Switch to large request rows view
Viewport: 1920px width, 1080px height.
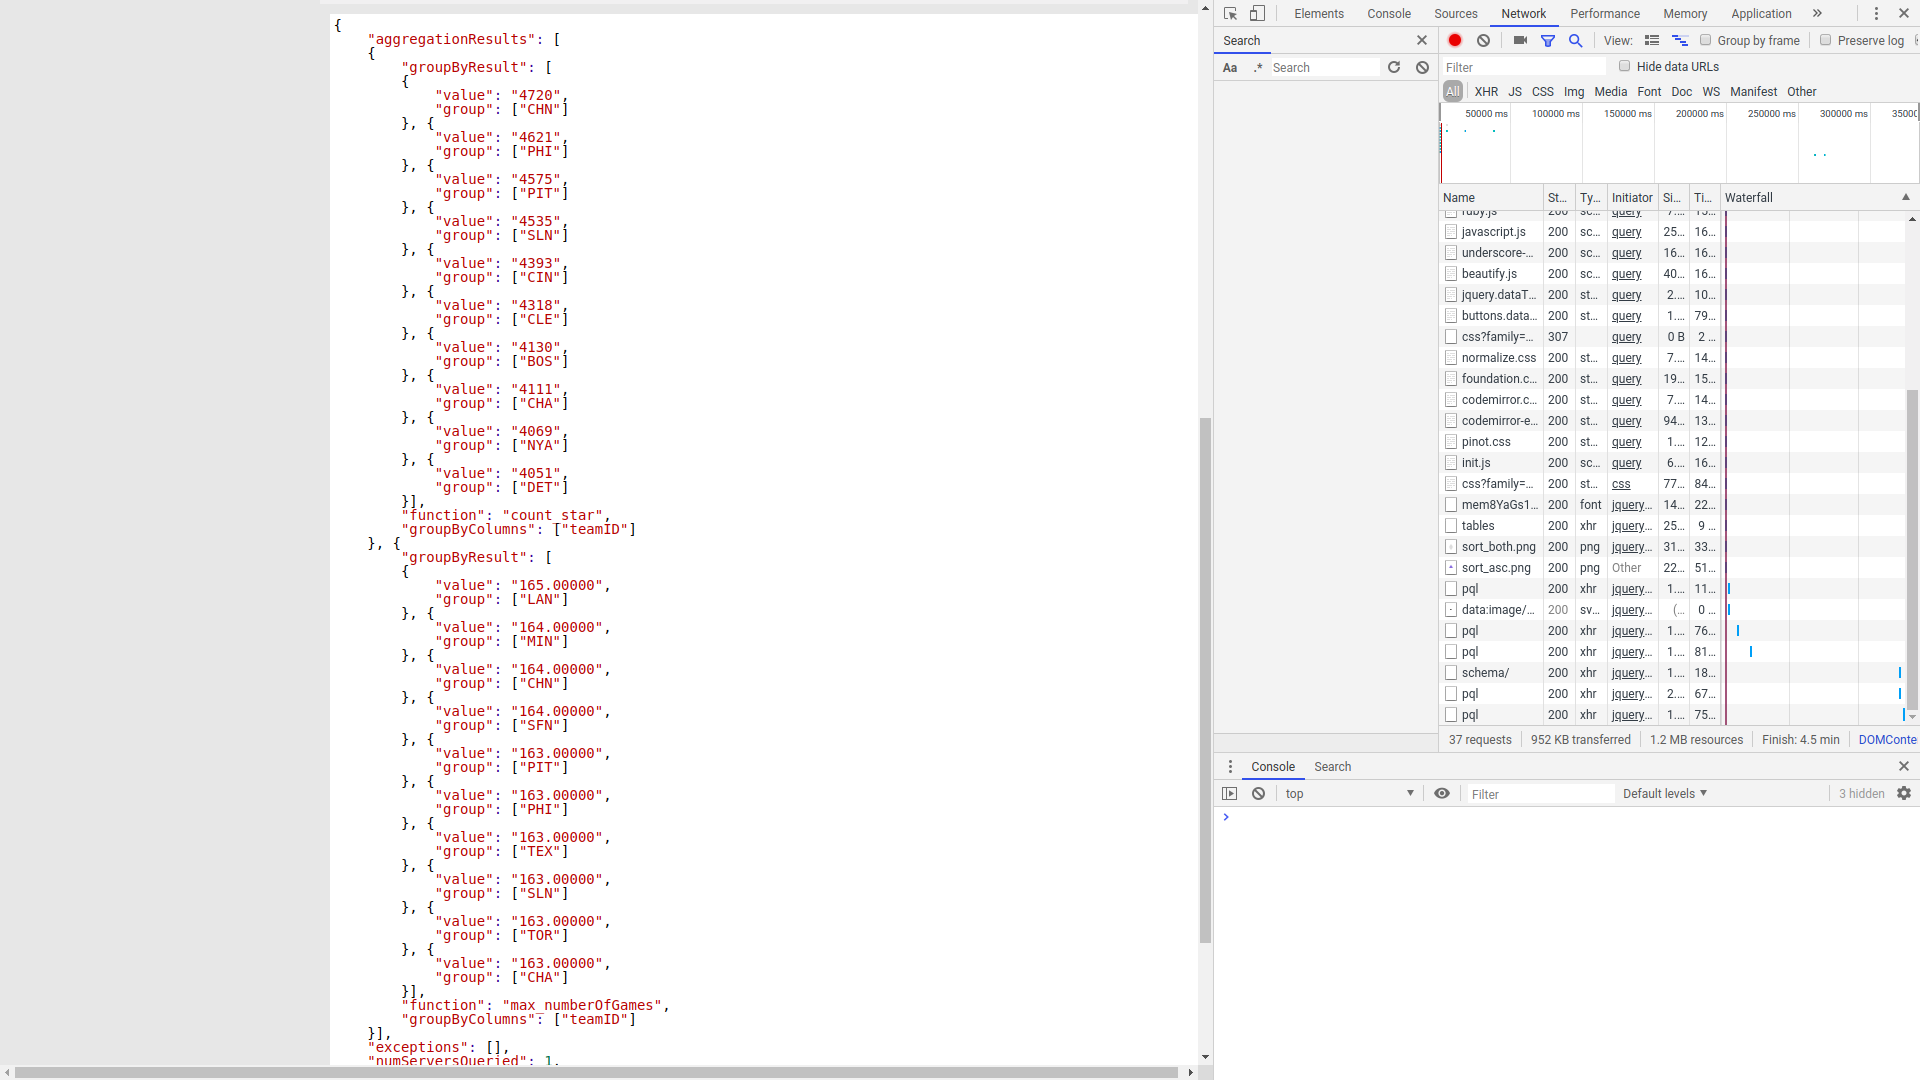1652,40
